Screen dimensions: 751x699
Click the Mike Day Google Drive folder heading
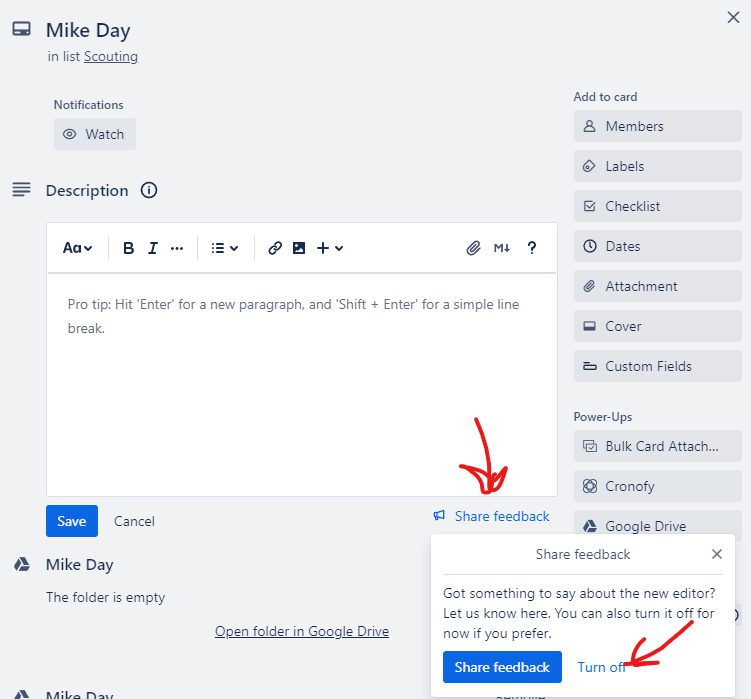(x=80, y=565)
